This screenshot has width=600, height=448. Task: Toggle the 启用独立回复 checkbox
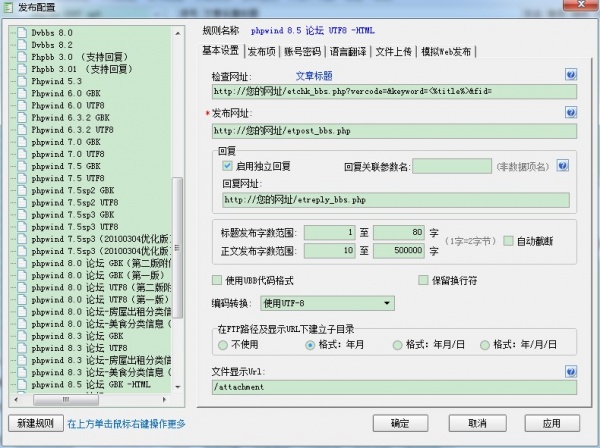pos(227,166)
